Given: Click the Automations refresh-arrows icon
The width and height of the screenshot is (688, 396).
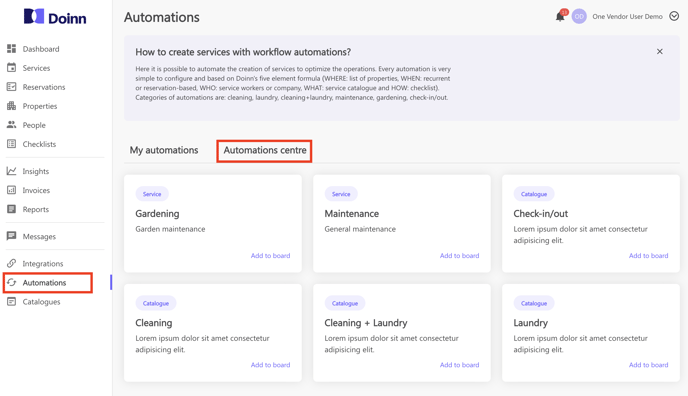Looking at the screenshot, I should 11,282.
